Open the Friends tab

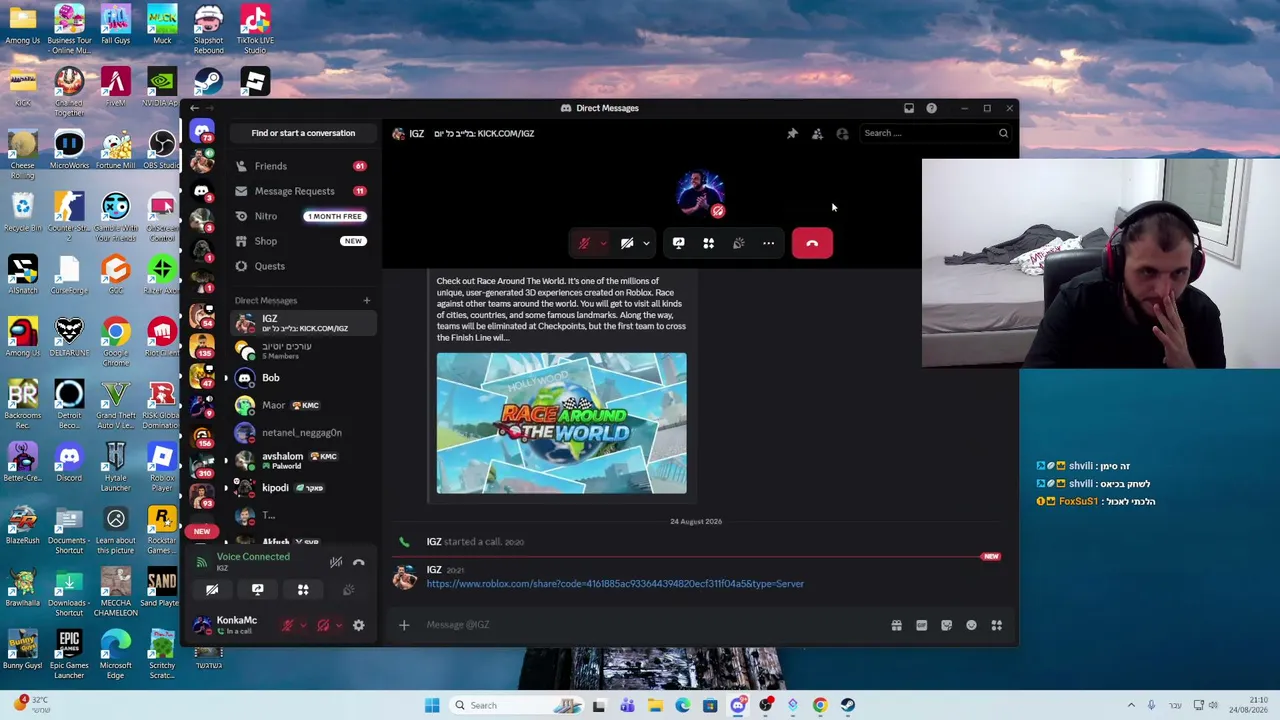(x=303, y=166)
